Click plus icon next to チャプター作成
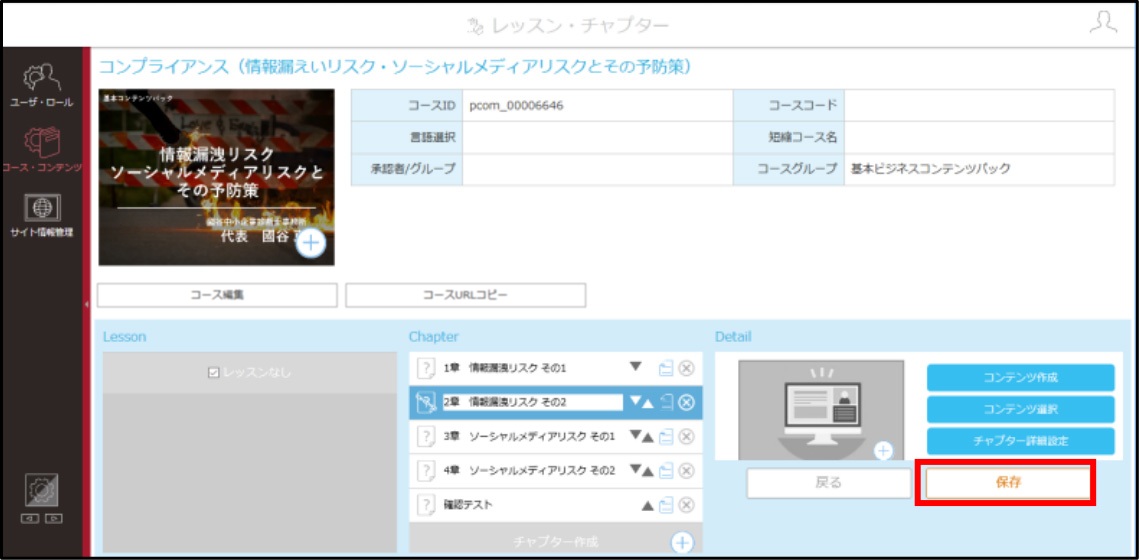This screenshot has height=560, width=1139. tap(682, 542)
